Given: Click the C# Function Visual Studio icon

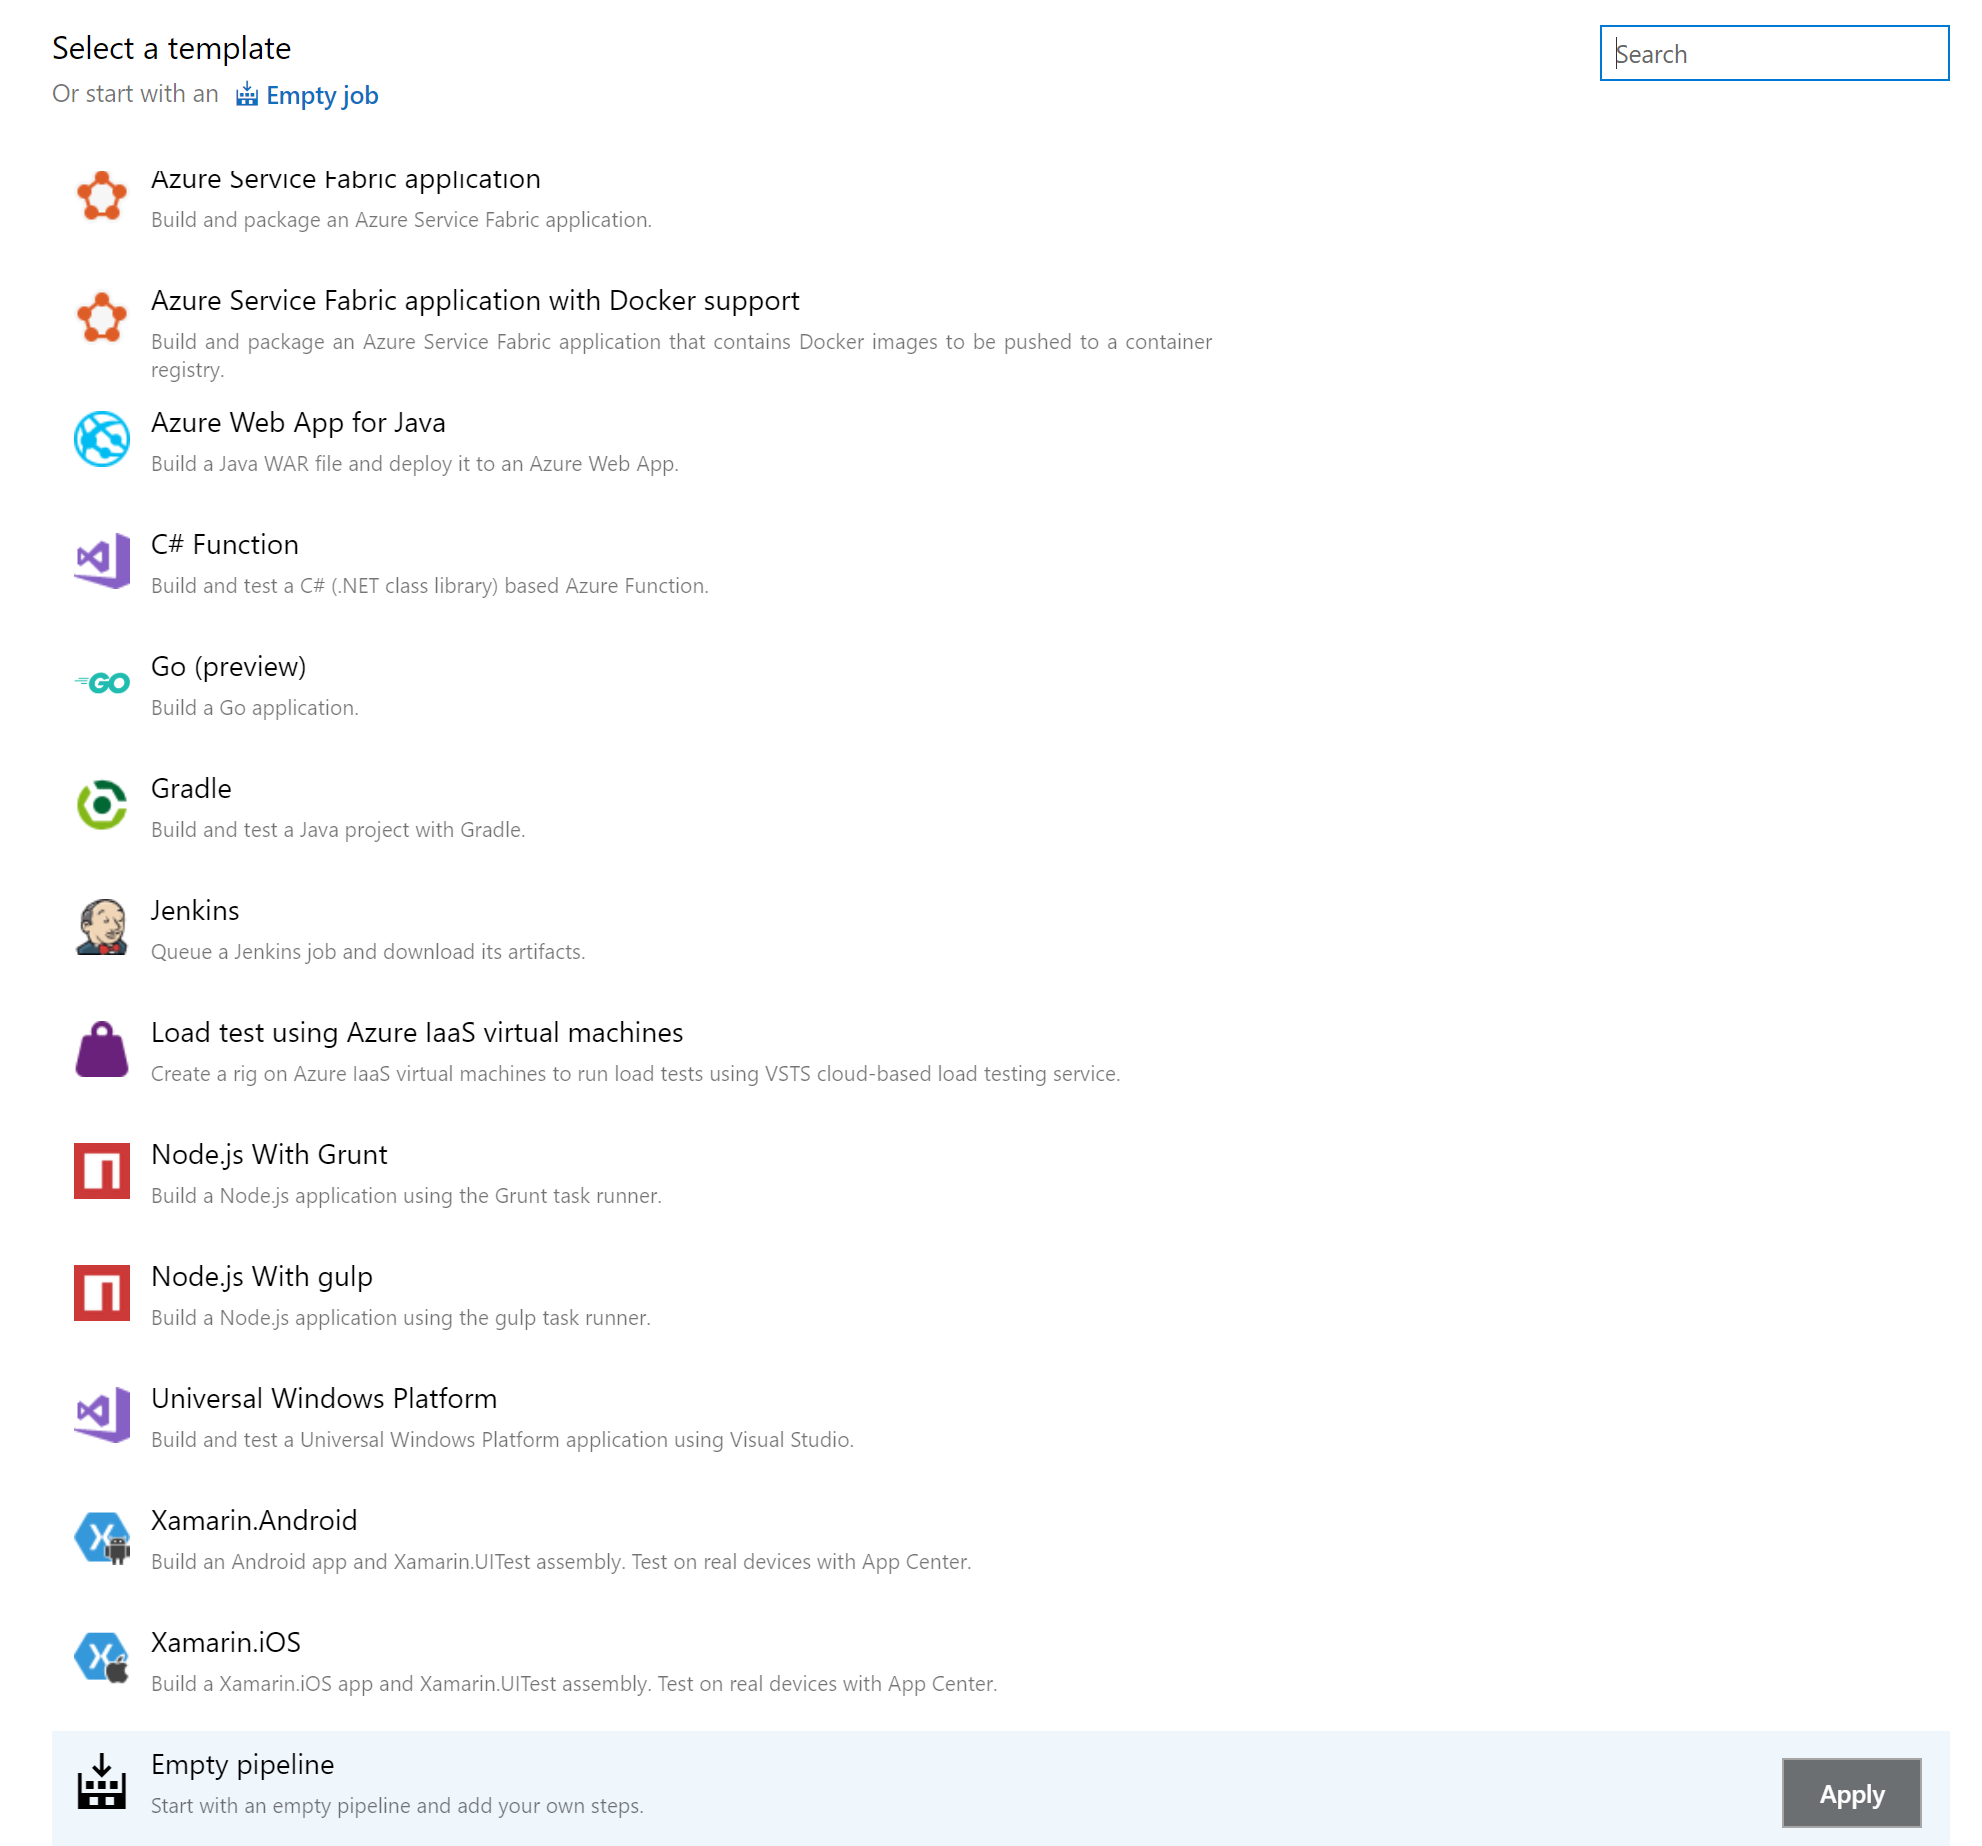Looking at the screenshot, I should coord(102,561).
